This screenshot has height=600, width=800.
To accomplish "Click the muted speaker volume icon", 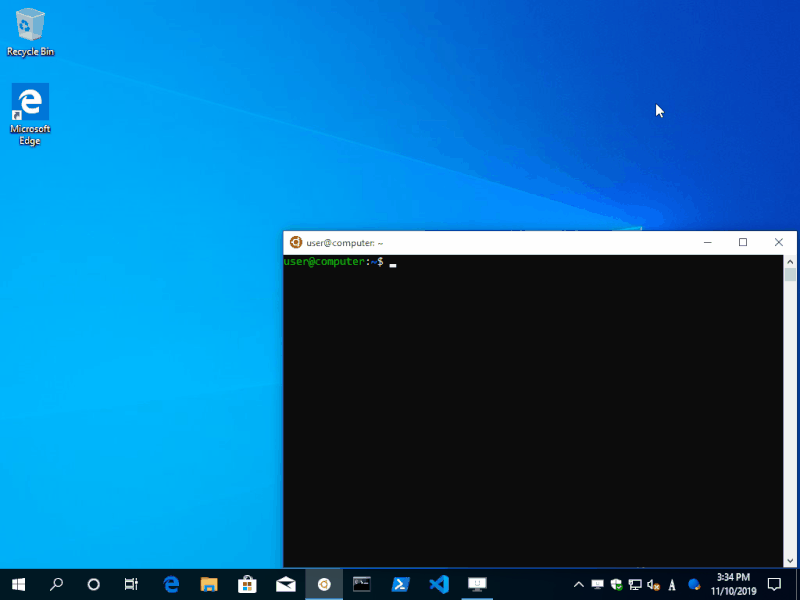I will [654, 585].
